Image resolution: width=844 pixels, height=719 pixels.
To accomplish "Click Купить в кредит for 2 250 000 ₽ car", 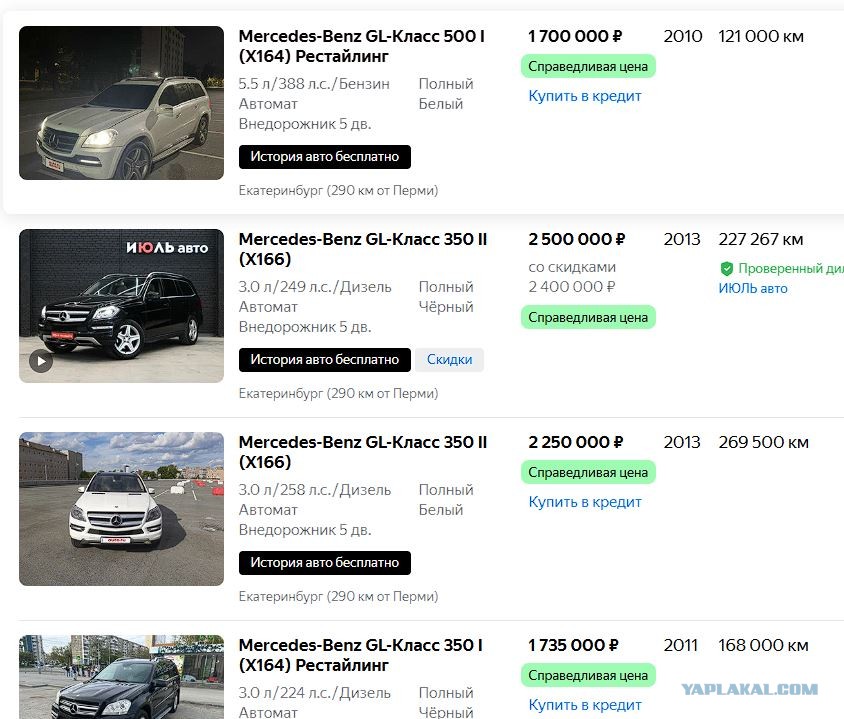I will 585,502.
